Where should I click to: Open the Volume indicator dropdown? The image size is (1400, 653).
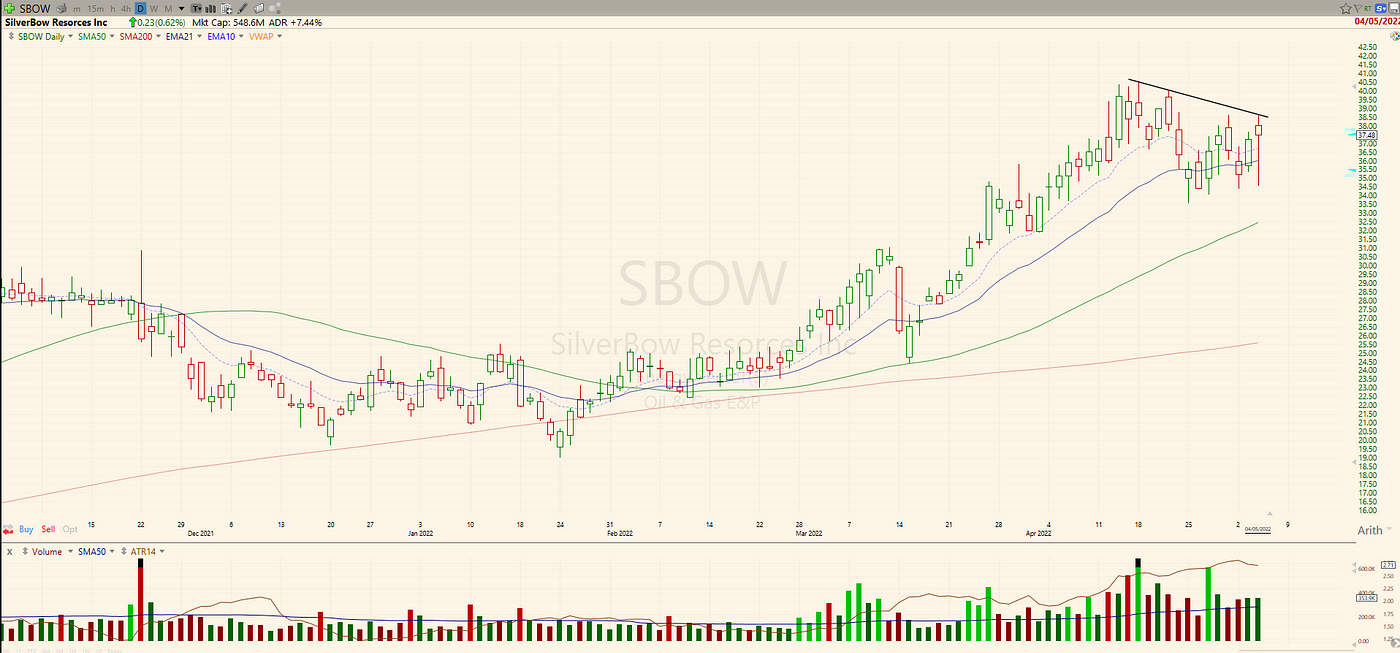coord(70,551)
